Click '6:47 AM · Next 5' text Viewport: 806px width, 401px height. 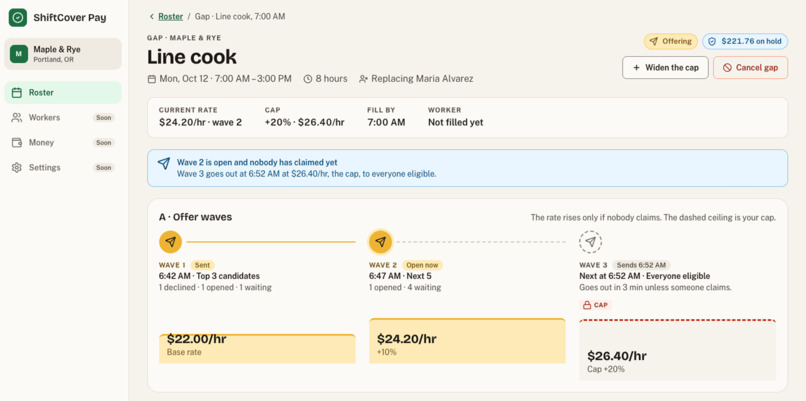[x=400, y=276]
